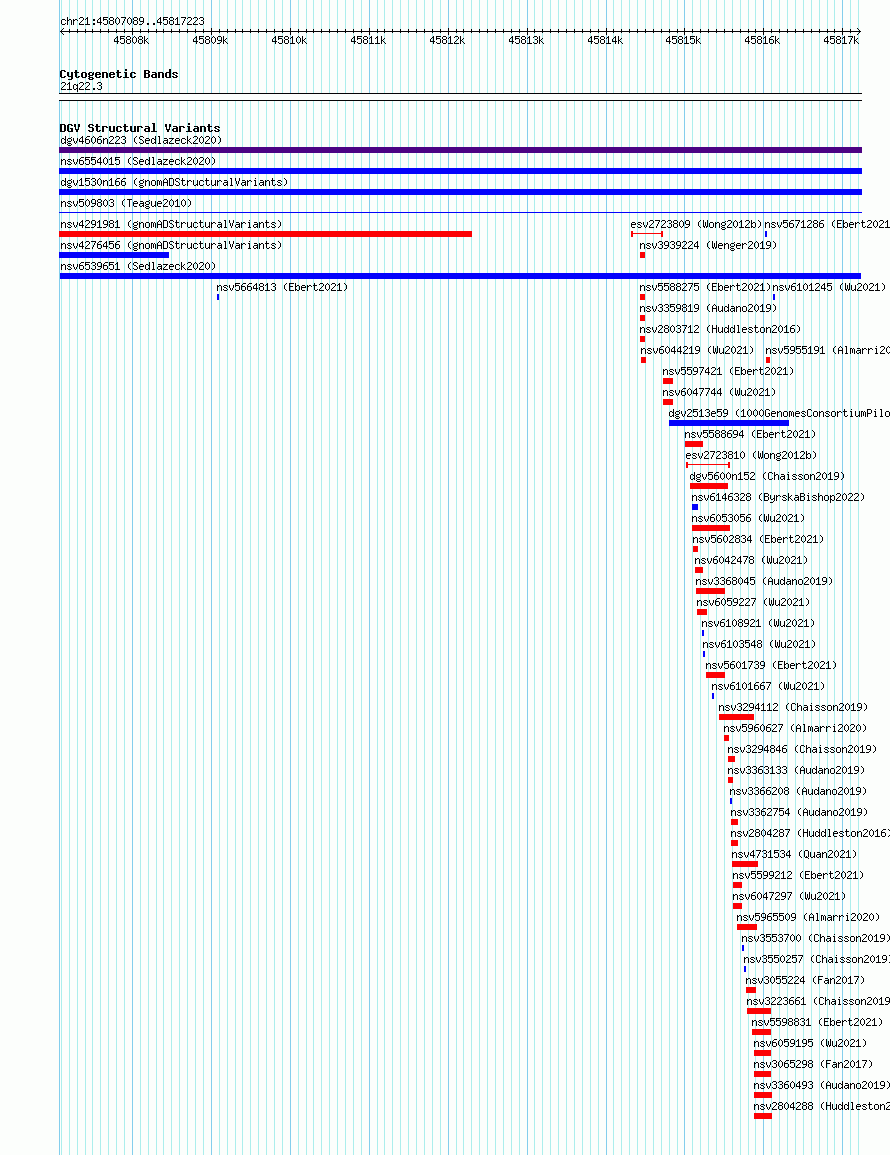Select nsv6101667 (Wu2021) label

point(768,686)
